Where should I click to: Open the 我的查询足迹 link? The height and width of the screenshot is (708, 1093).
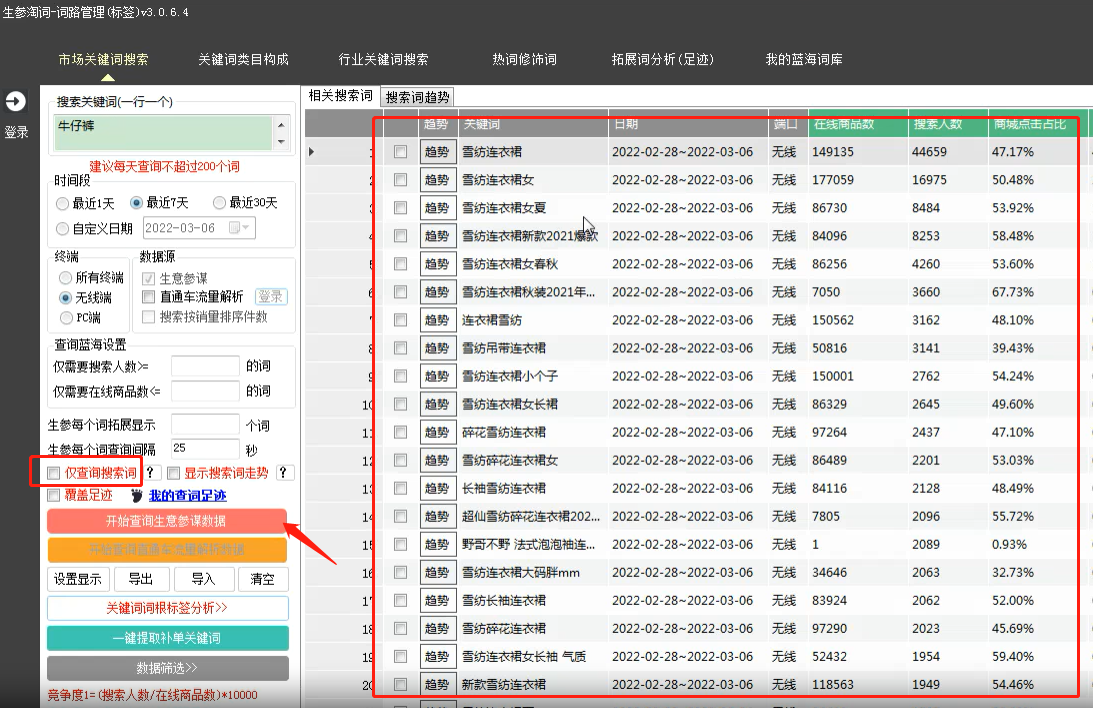point(188,495)
